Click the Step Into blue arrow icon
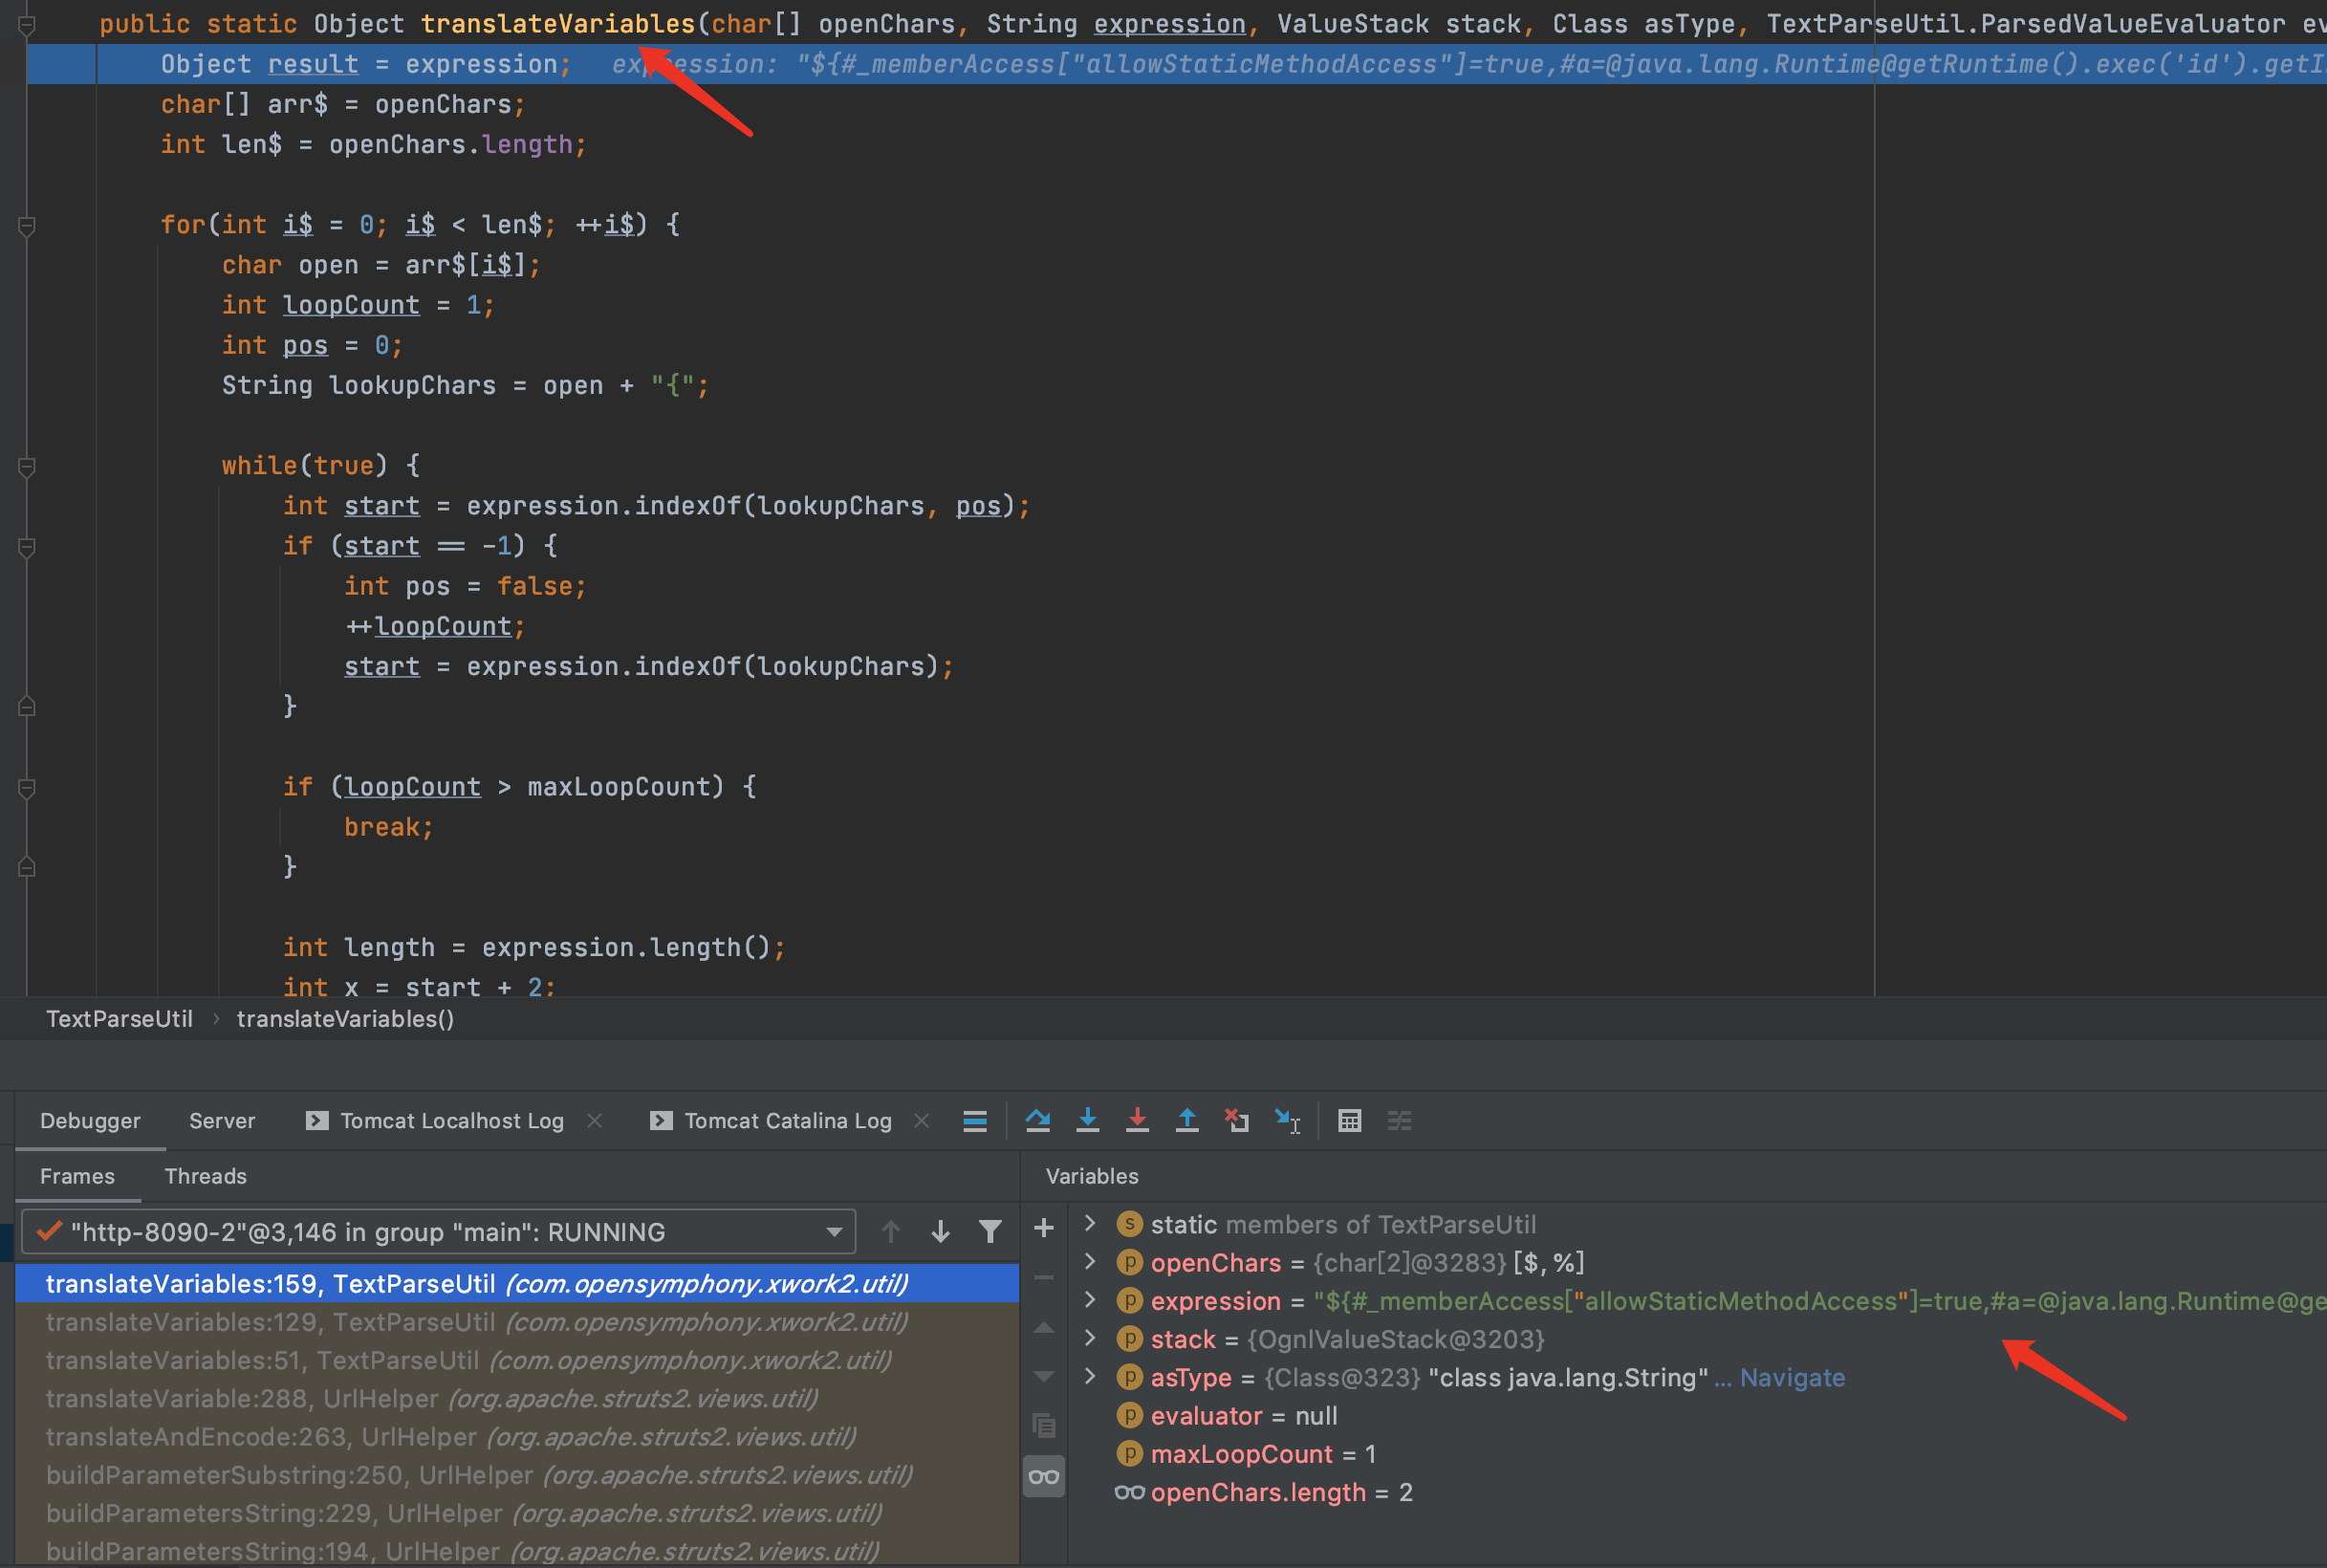The image size is (2327, 1568). (1088, 1121)
